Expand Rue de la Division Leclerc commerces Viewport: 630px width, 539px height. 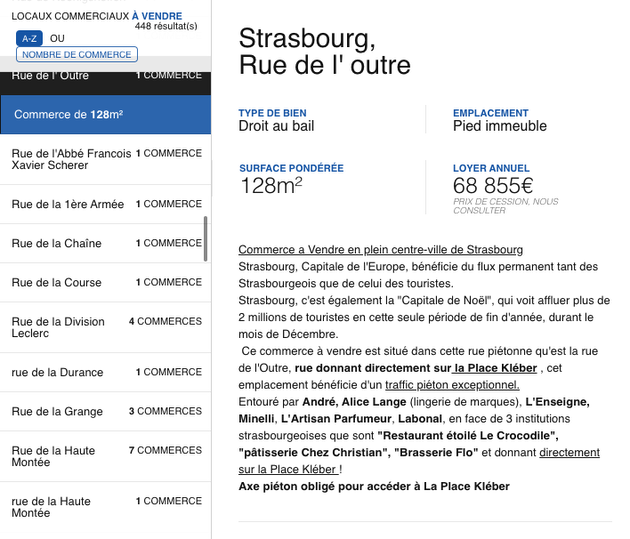point(105,327)
